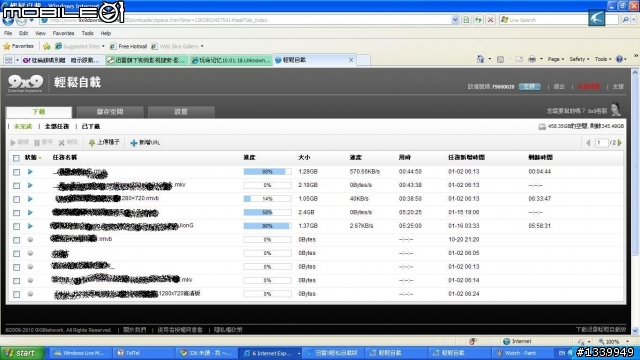Check the box for the 1.37GB task
The width and height of the screenshot is (640, 360).
pyautogui.click(x=16, y=226)
